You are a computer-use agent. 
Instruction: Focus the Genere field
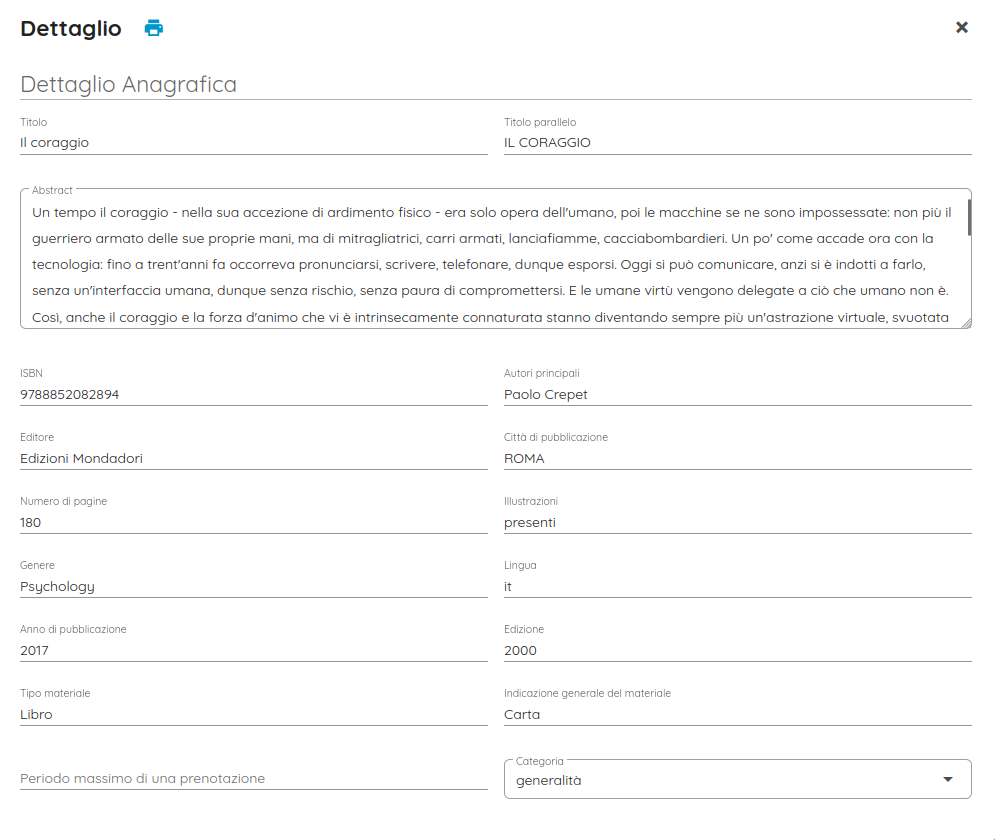pyautogui.click(x=253, y=587)
